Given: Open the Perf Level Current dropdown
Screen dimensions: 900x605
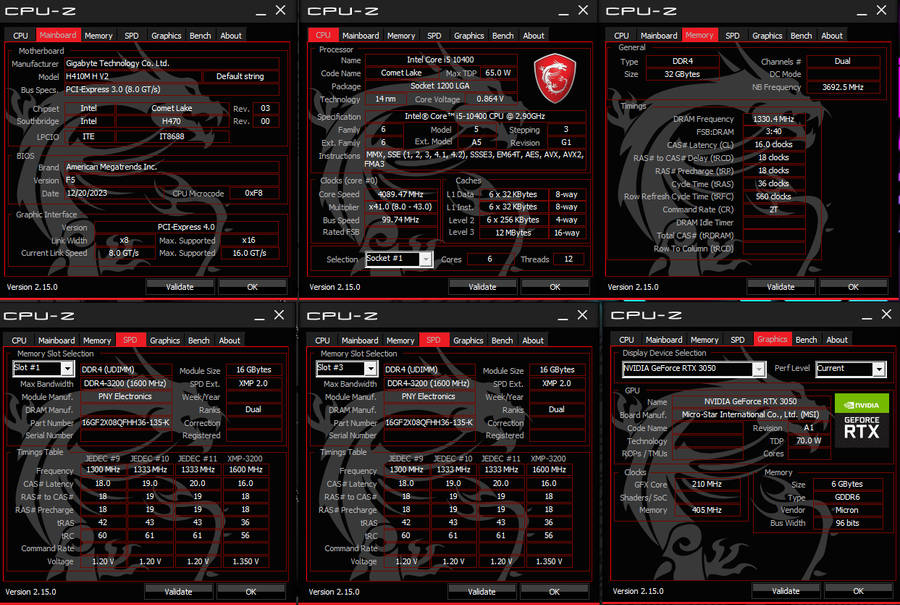Looking at the screenshot, I should (x=879, y=369).
